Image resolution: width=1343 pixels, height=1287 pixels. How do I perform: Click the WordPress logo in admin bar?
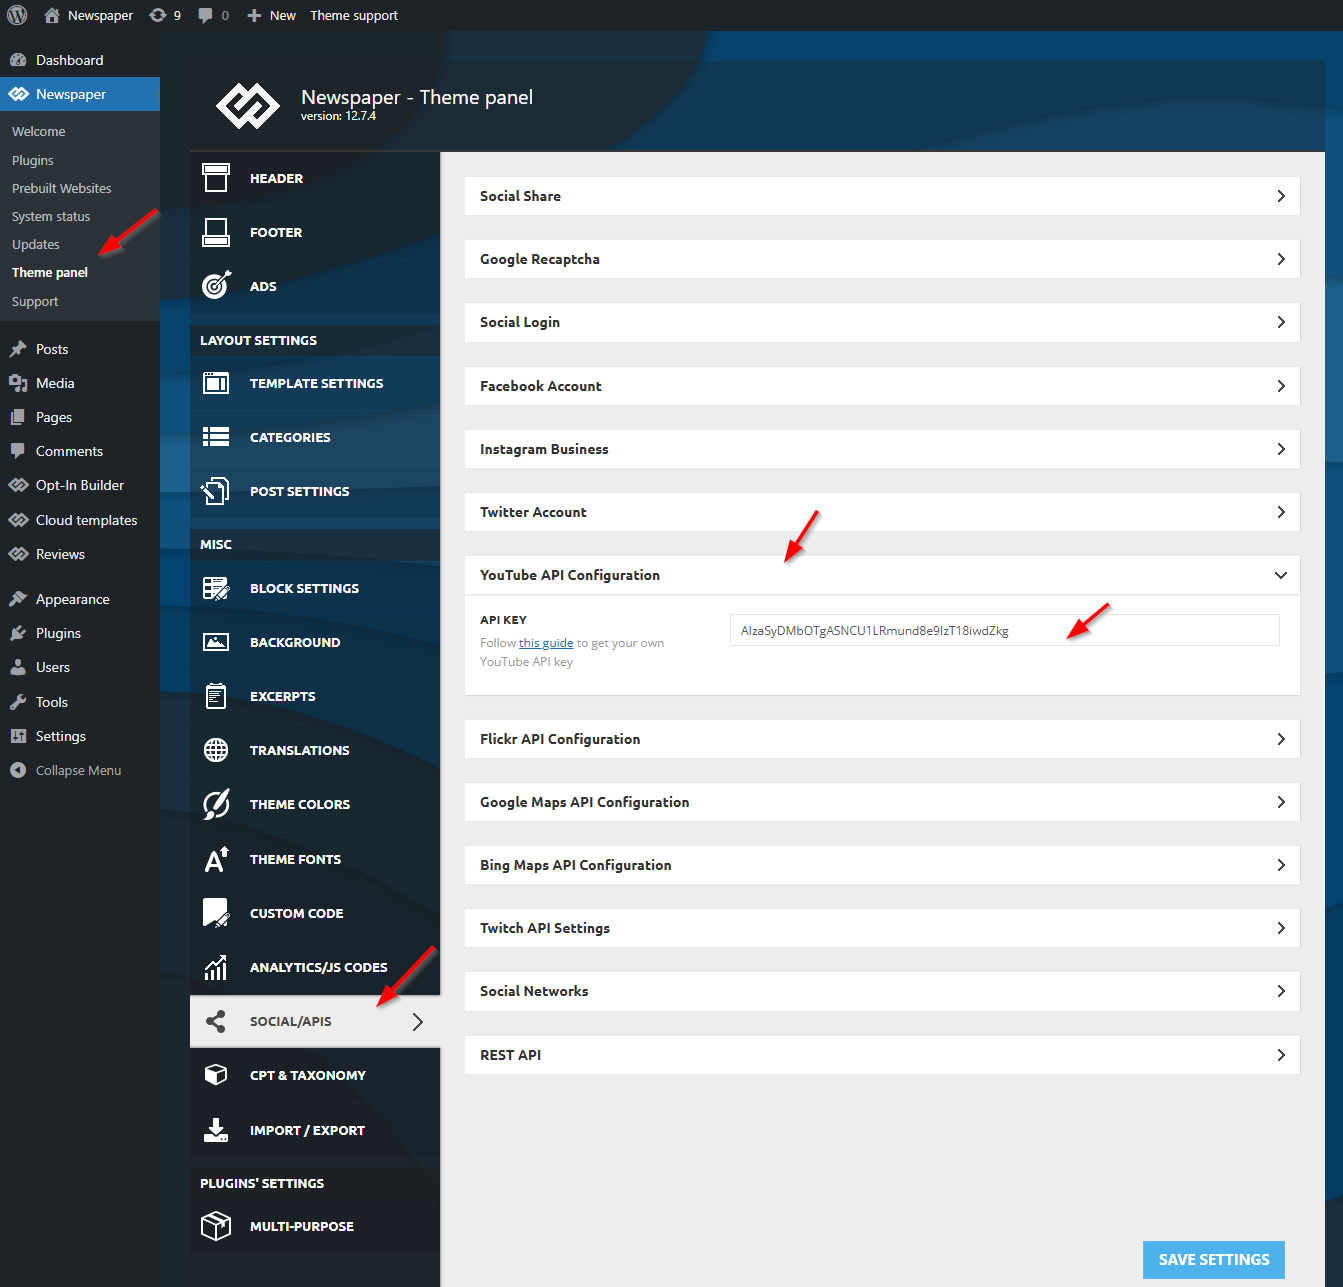17,15
